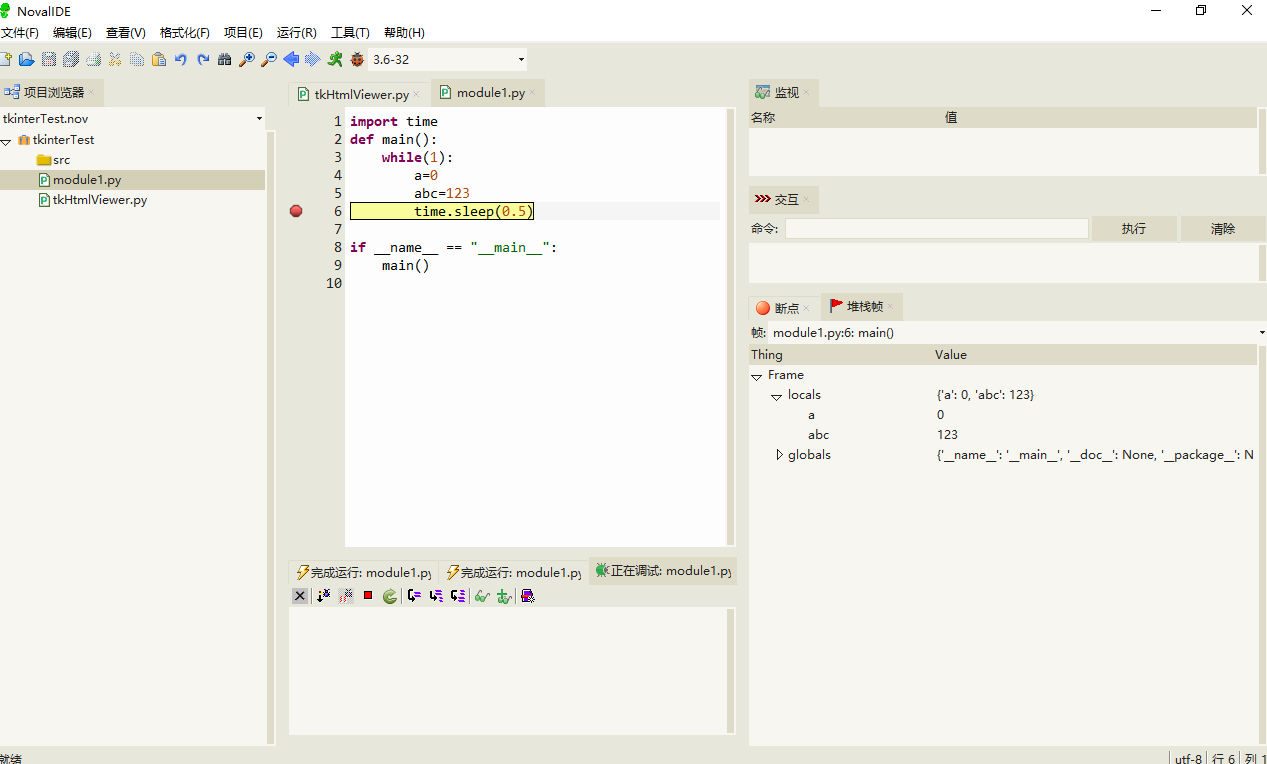This screenshot has height=764, width=1267.
Task: Click the Value column header
Action: (x=1095, y=355)
